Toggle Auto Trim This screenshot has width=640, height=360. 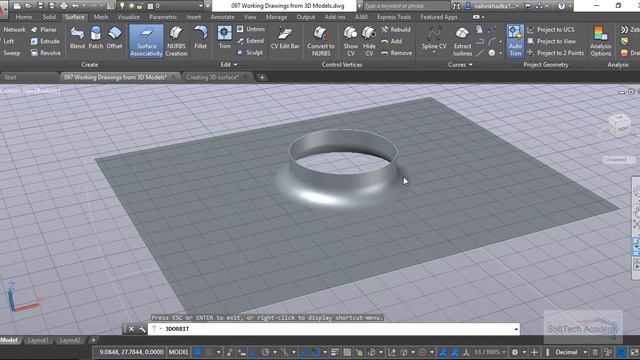point(515,41)
